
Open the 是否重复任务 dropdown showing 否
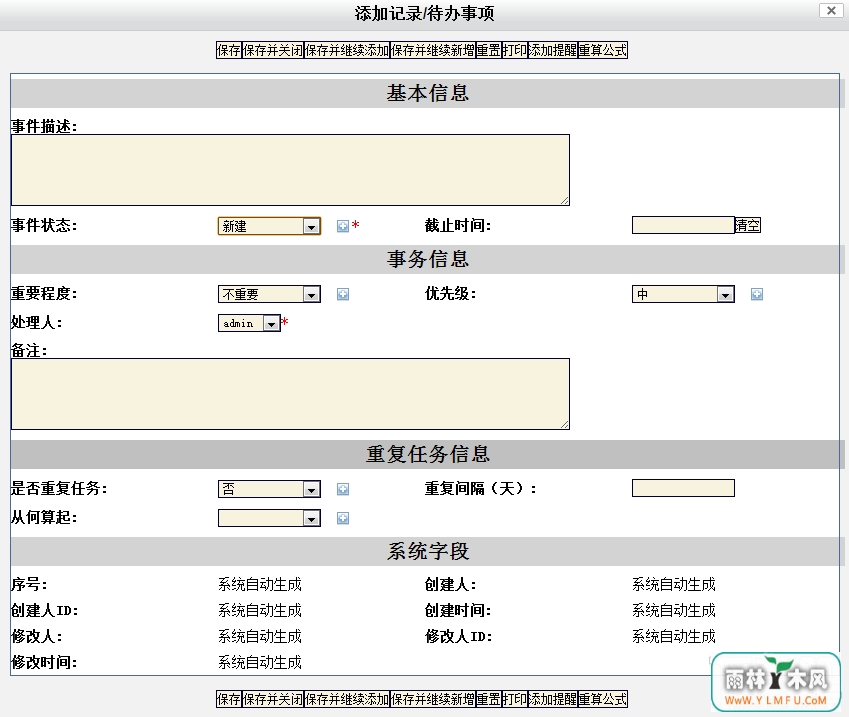coord(269,489)
